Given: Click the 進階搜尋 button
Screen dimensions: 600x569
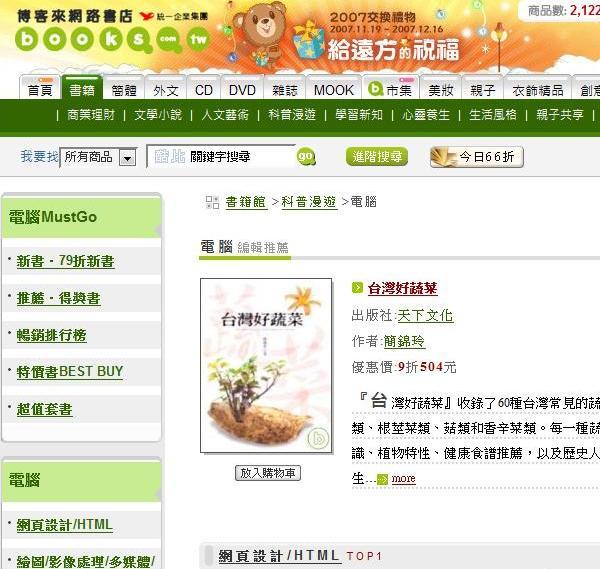Looking at the screenshot, I should pyautogui.click(x=377, y=157).
